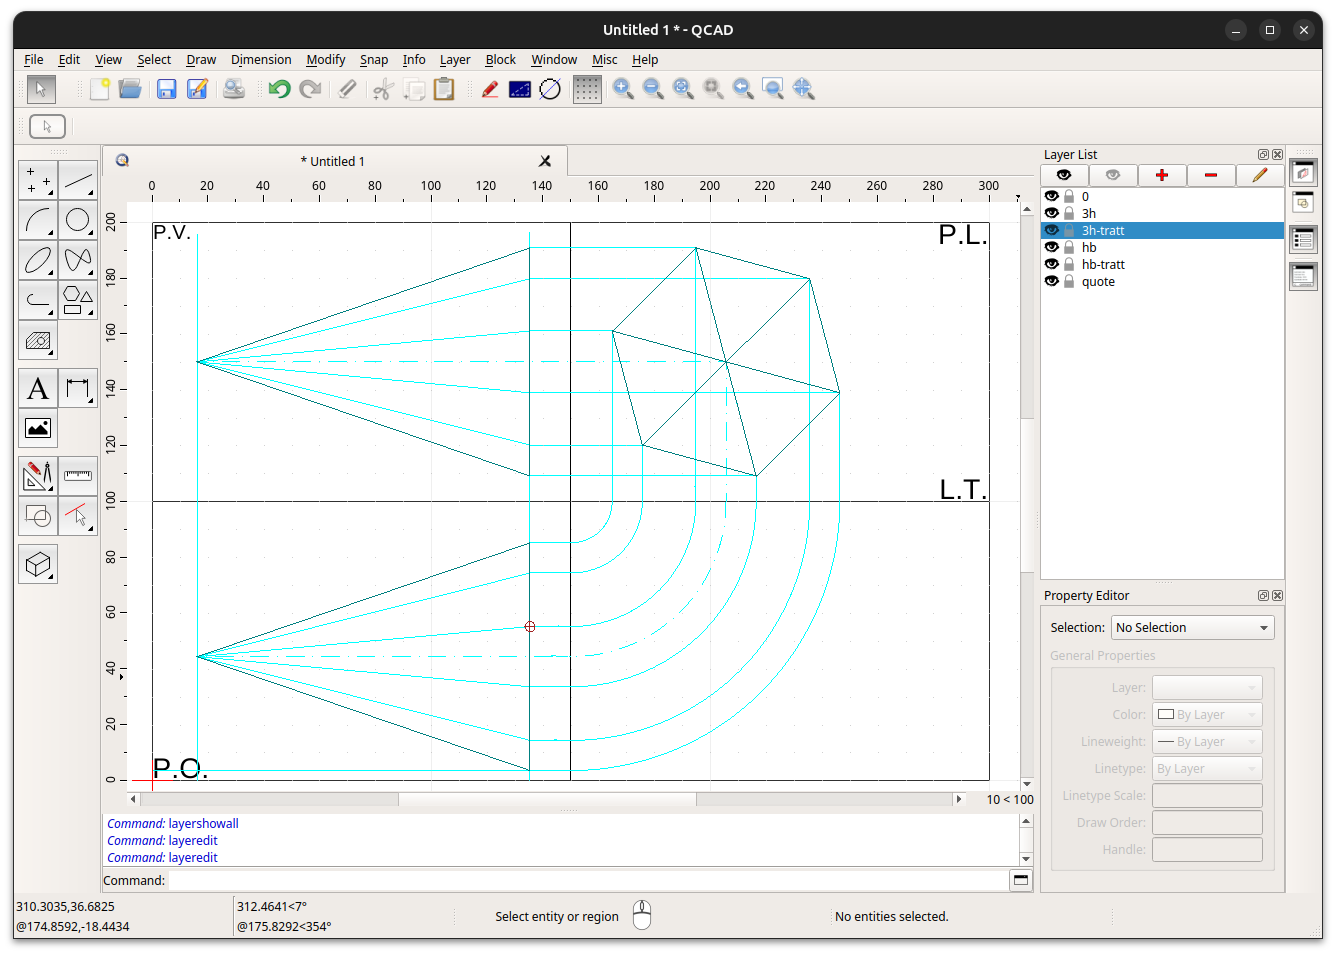Open the Modify menu

click(325, 60)
